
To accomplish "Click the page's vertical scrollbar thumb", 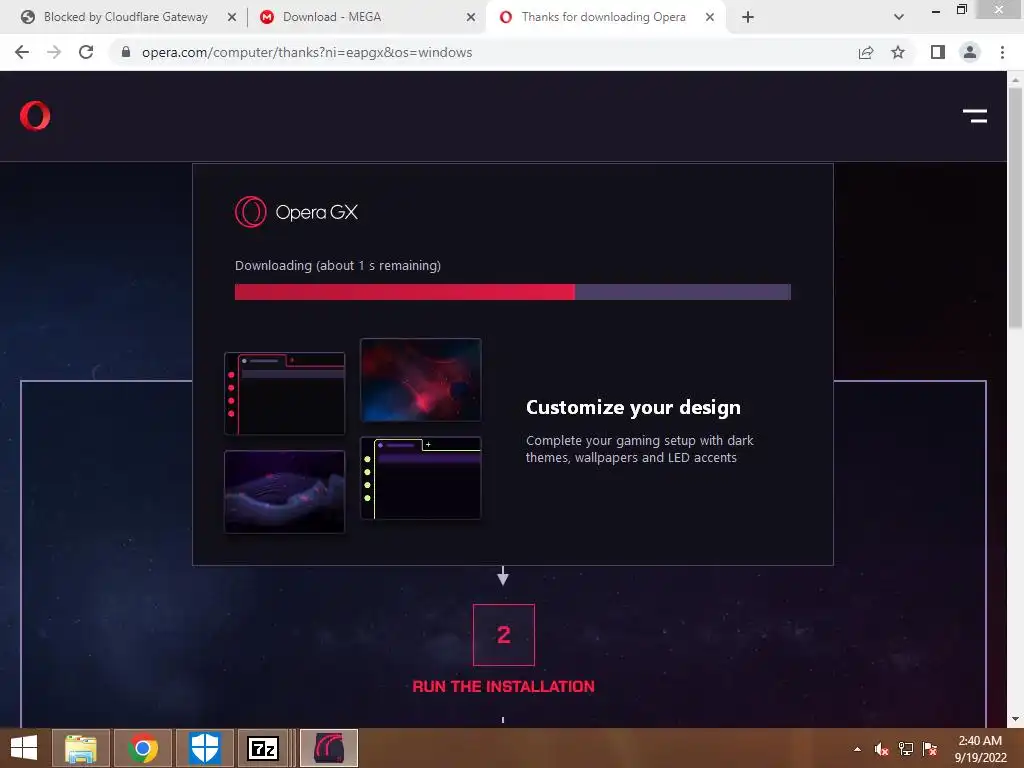I will click(x=1015, y=208).
